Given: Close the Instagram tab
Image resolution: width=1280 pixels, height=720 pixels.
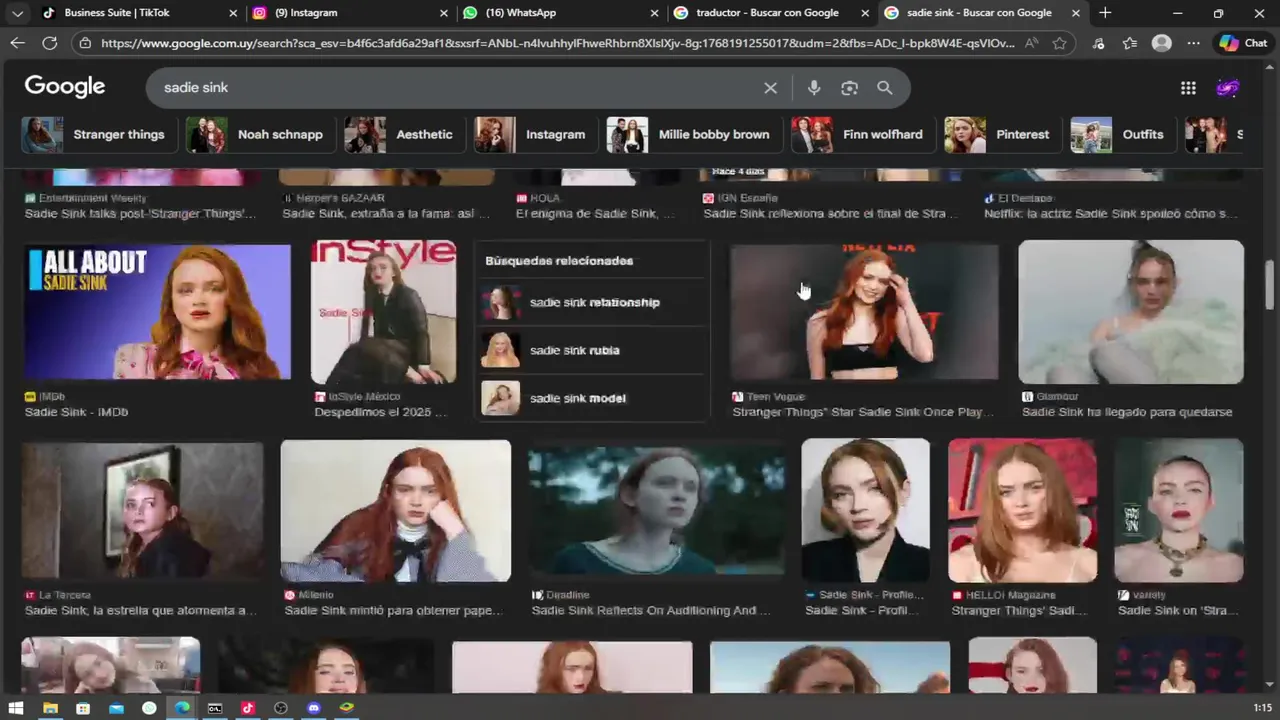Looking at the screenshot, I should tap(444, 13).
